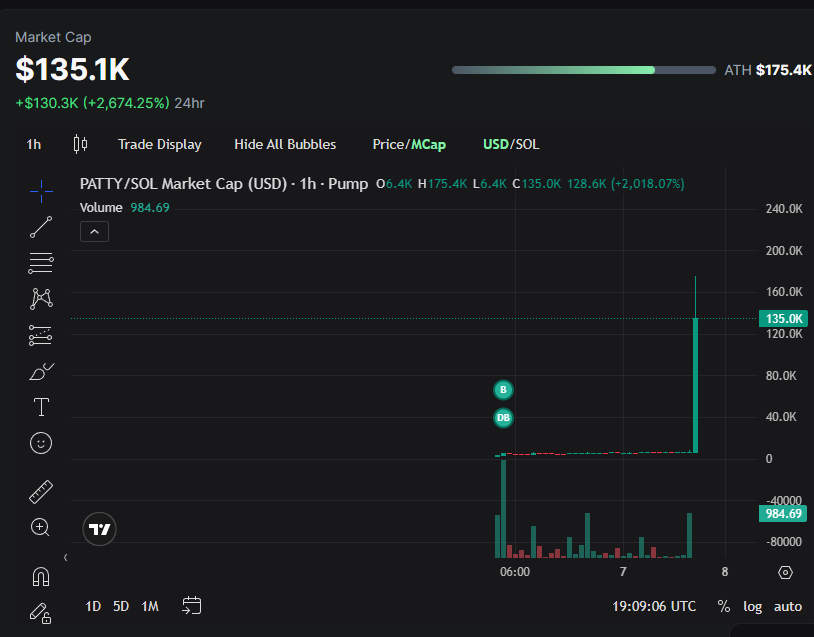Switch USD/SOL currency toggle
This screenshot has height=637, width=814.
[x=511, y=144]
